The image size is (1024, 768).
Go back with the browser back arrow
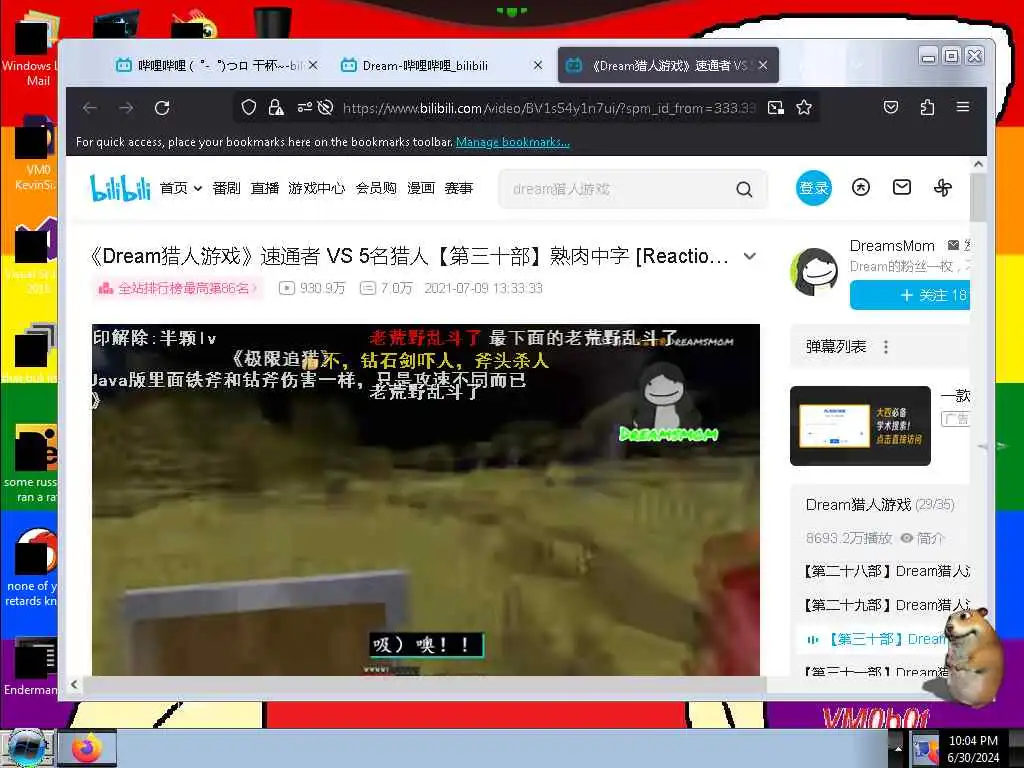point(90,108)
